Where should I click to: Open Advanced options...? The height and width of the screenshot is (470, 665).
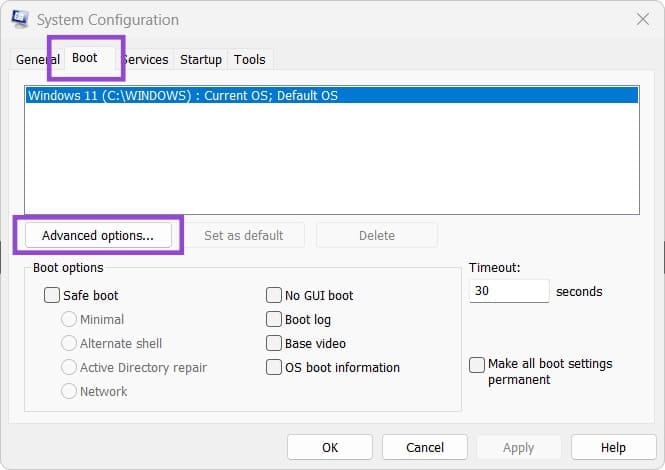(x=98, y=235)
